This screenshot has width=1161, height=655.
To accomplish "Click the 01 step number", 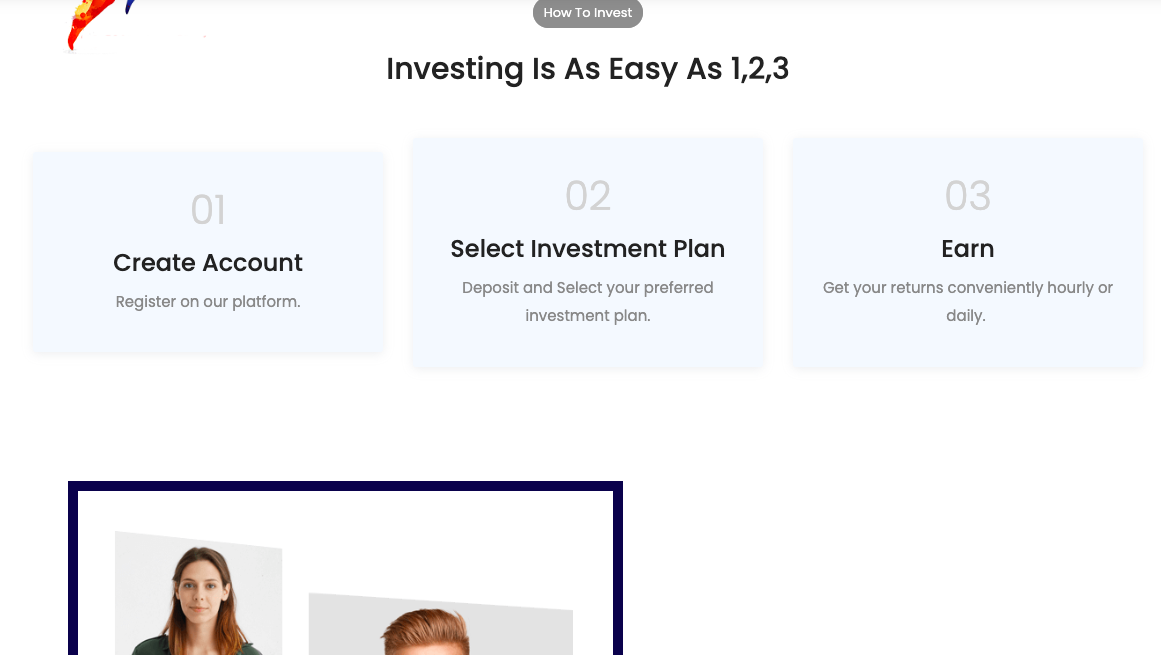I will pyautogui.click(x=208, y=209).
